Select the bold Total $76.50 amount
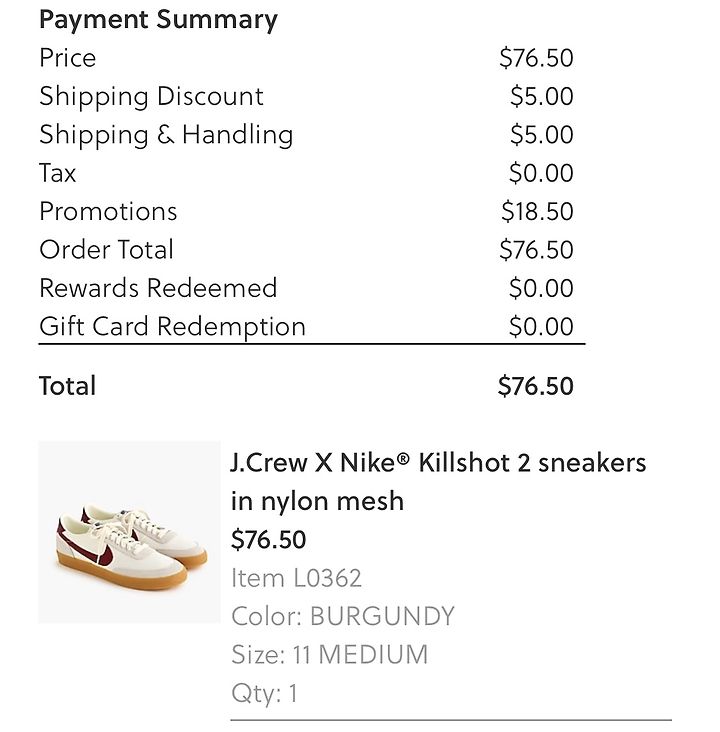This screenshot has height=732, width=720. click(x=536, y=386)
